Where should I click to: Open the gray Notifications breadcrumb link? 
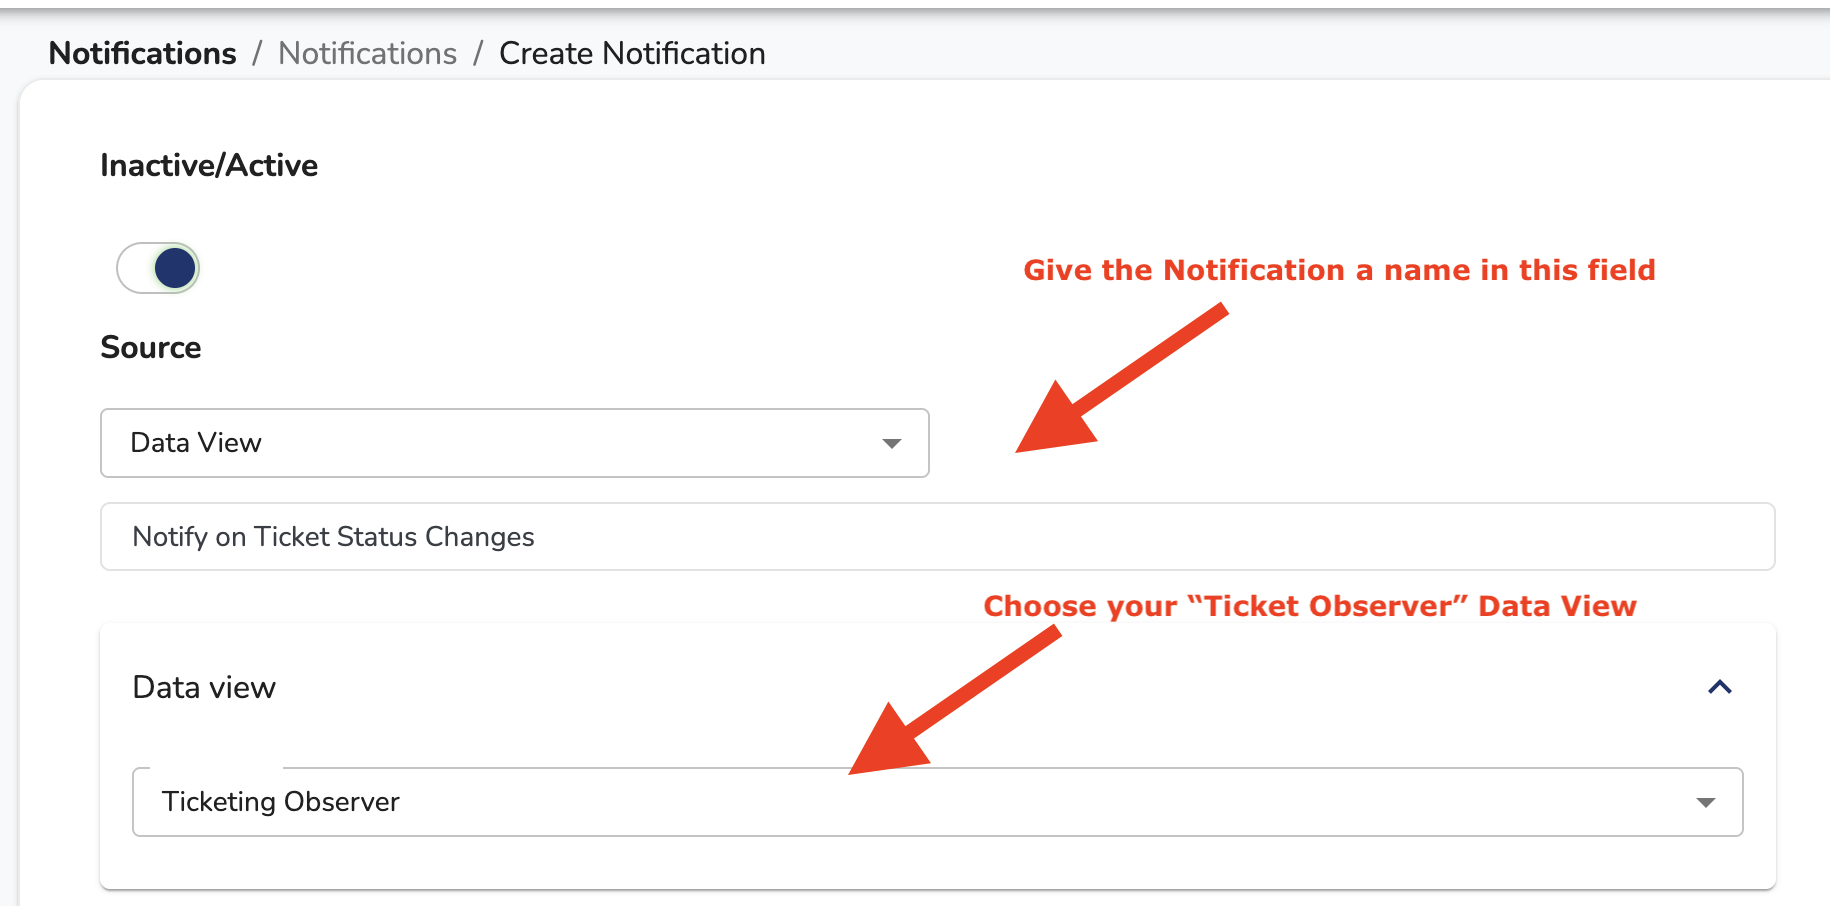click(367, 53)
